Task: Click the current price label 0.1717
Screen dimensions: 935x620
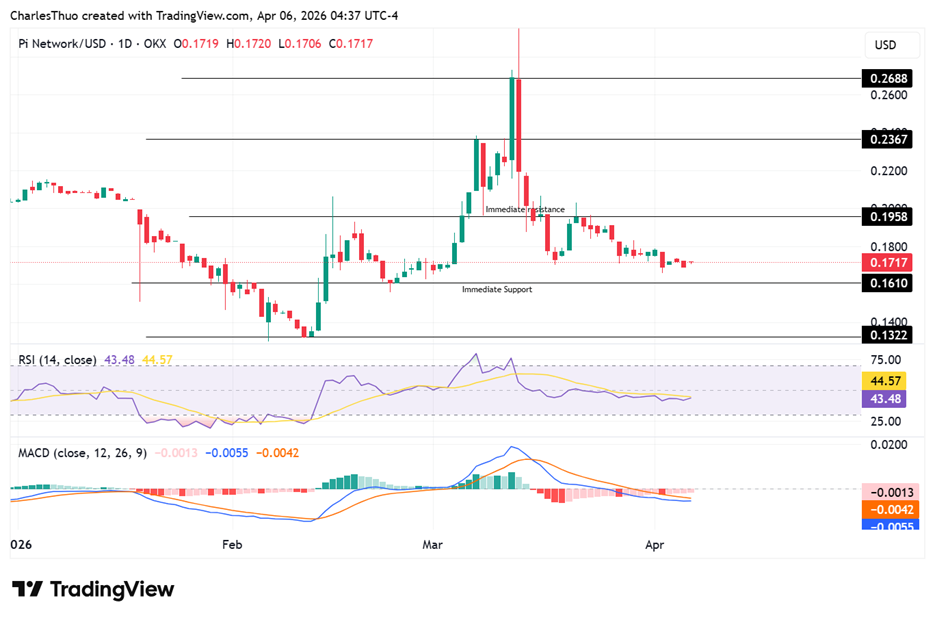Action: click(x=888, y=263)
